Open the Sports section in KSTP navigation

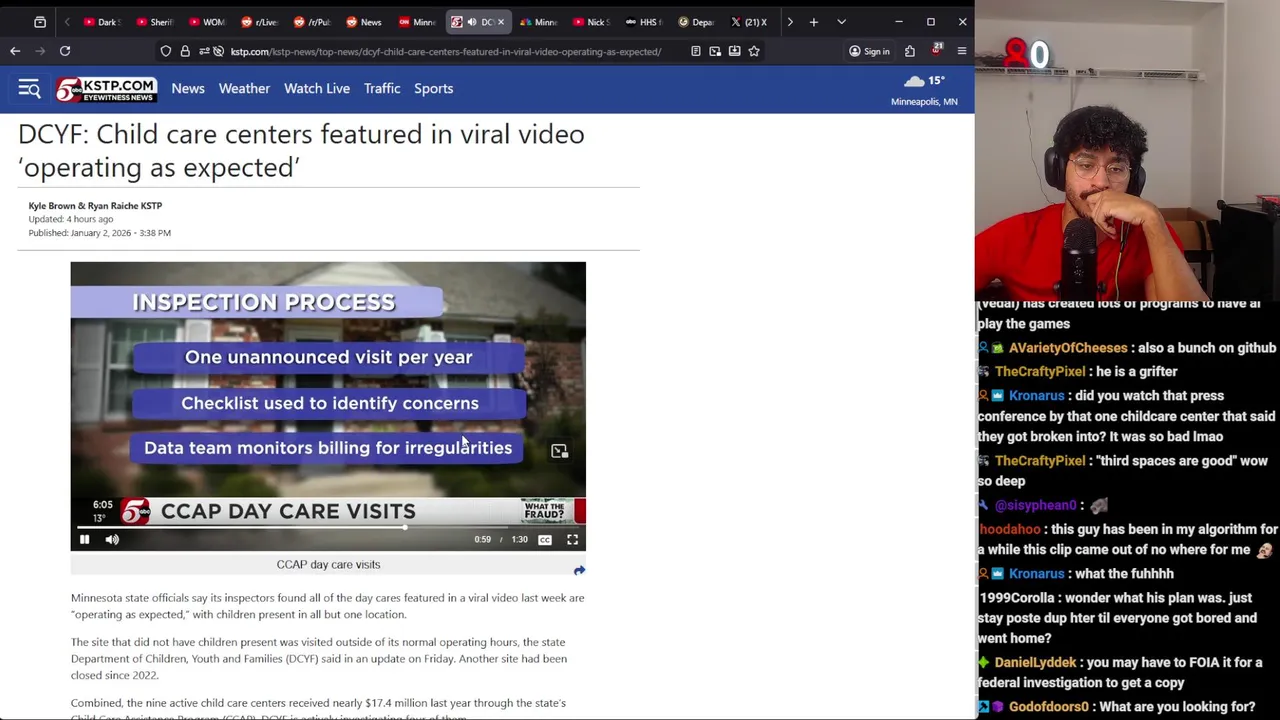tap(434, 89)
